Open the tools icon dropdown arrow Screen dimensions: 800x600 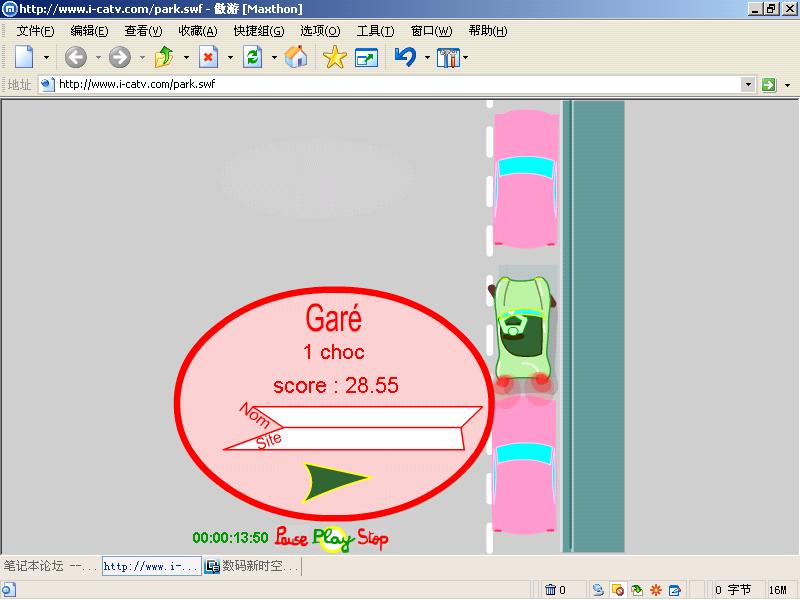pyautogui.click(x=465, y=57)
